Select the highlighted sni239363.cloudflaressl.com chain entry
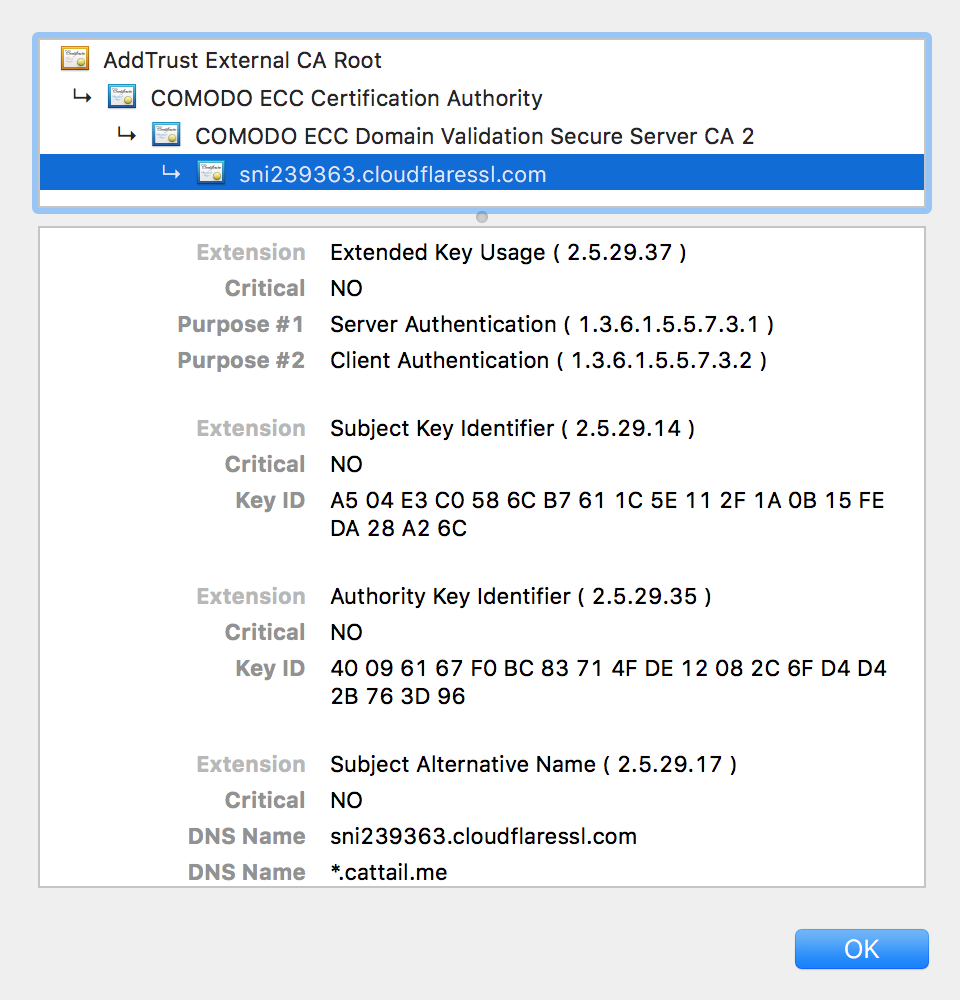The image size is (960, 1000). (x=392, y=174)
